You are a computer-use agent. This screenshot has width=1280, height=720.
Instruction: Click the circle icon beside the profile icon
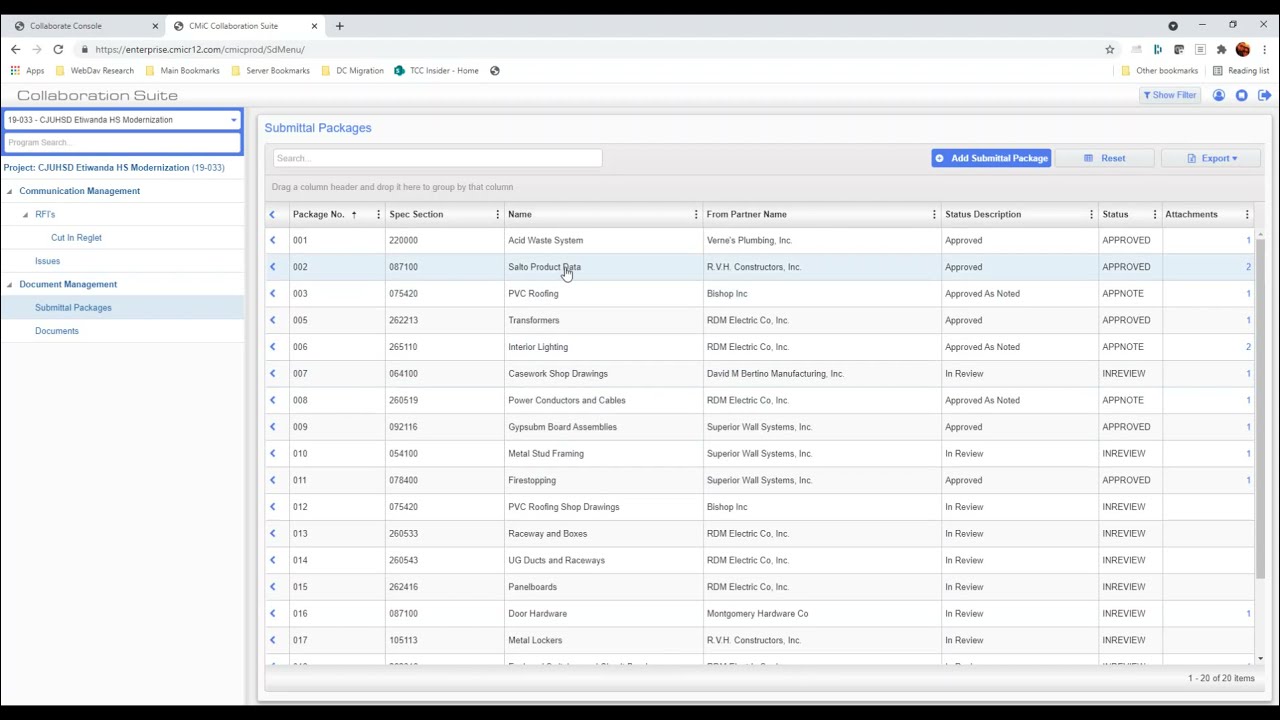tap(1241, 95)
